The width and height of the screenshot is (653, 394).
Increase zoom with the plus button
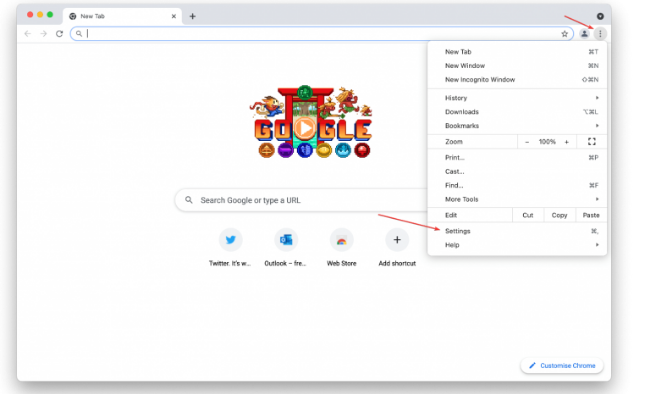[x=566, y=142]
